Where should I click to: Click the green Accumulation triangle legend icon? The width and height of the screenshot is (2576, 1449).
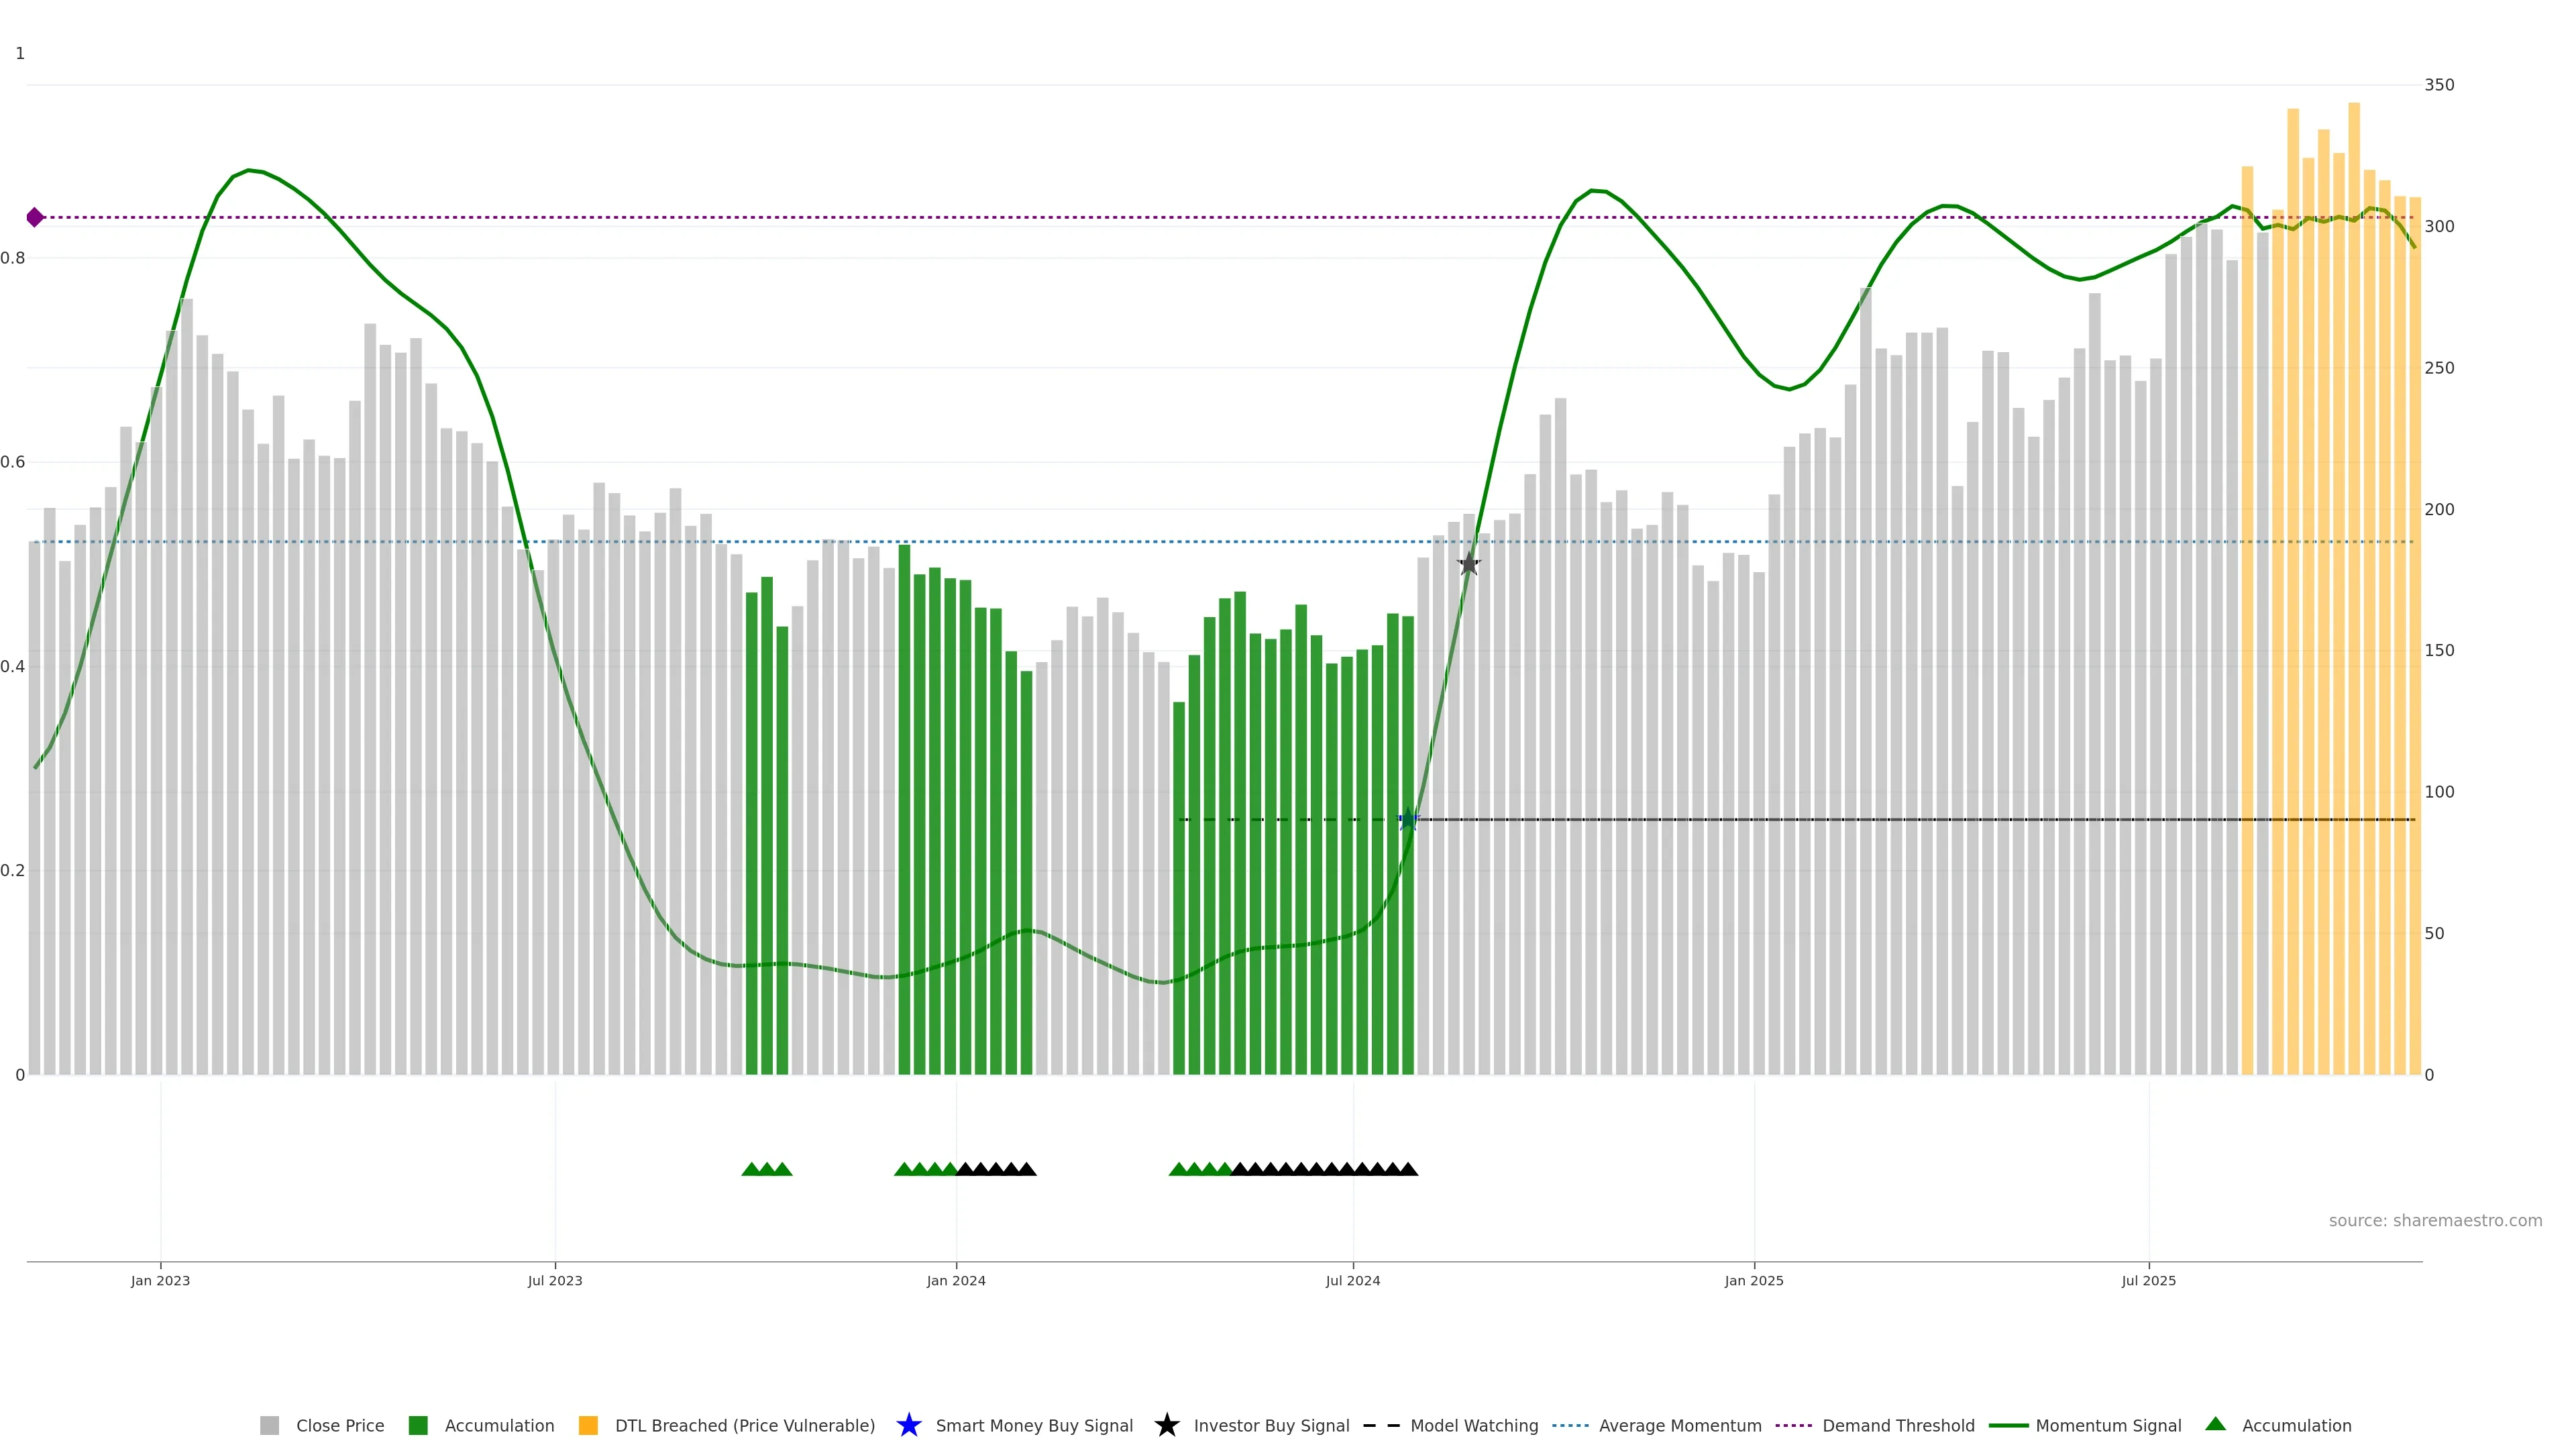click(x=2215, y=1424)
